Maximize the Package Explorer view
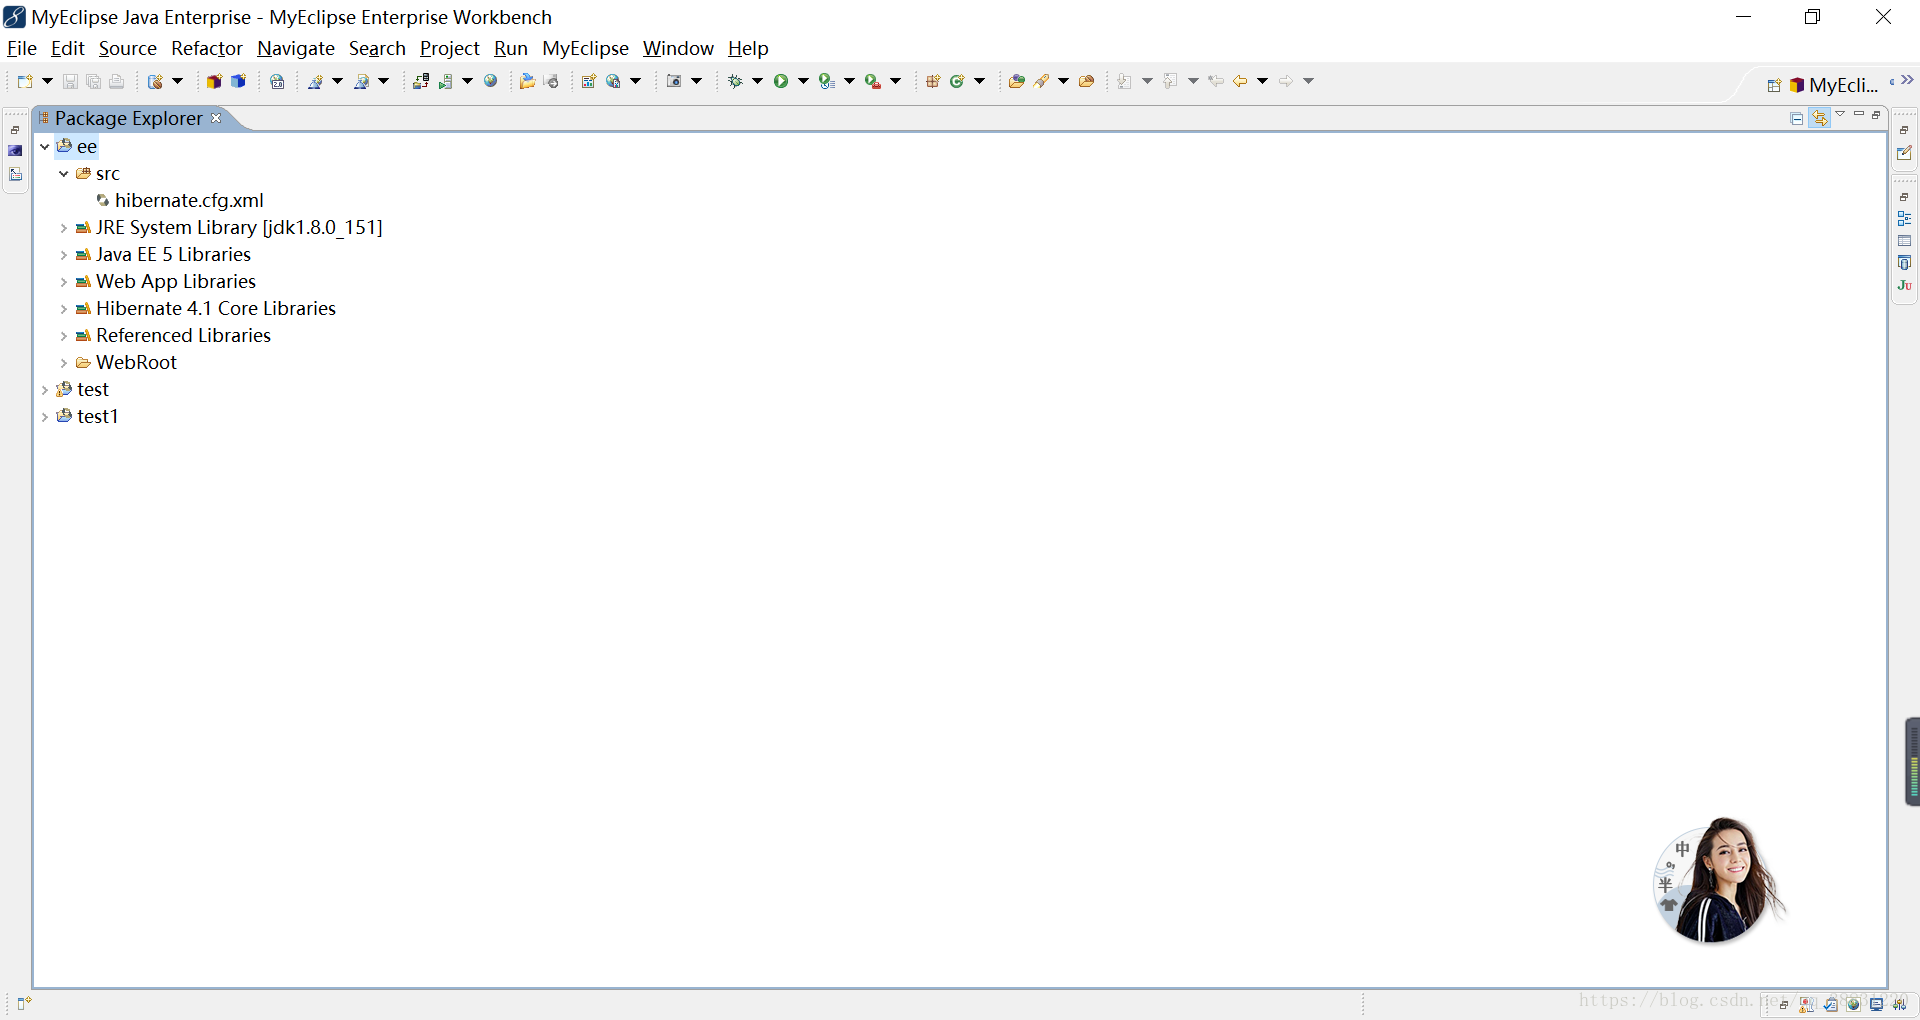The width and height of the screenshot is (1920, 1020). [x=1877, y=115]
